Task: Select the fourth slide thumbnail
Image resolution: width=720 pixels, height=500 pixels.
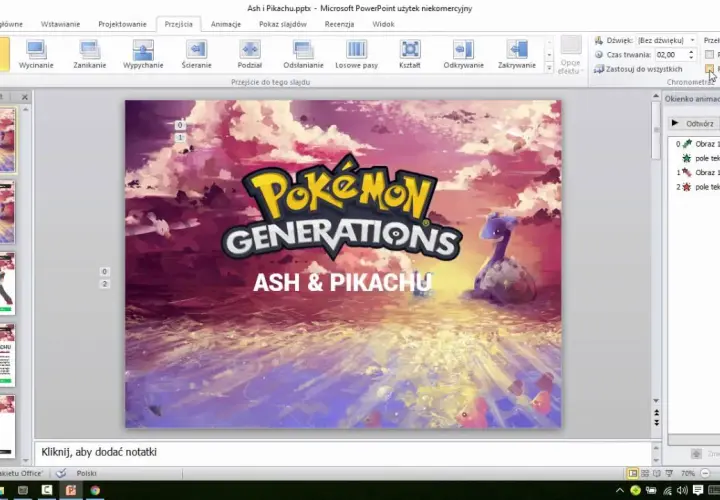Action: [8, 355]
